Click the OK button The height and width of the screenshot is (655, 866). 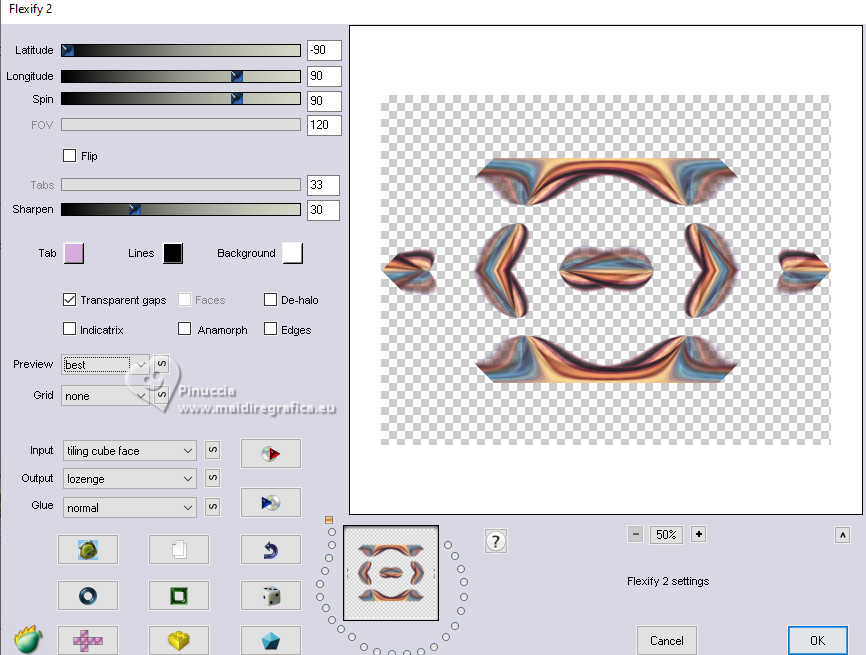[x=817, y=641]
